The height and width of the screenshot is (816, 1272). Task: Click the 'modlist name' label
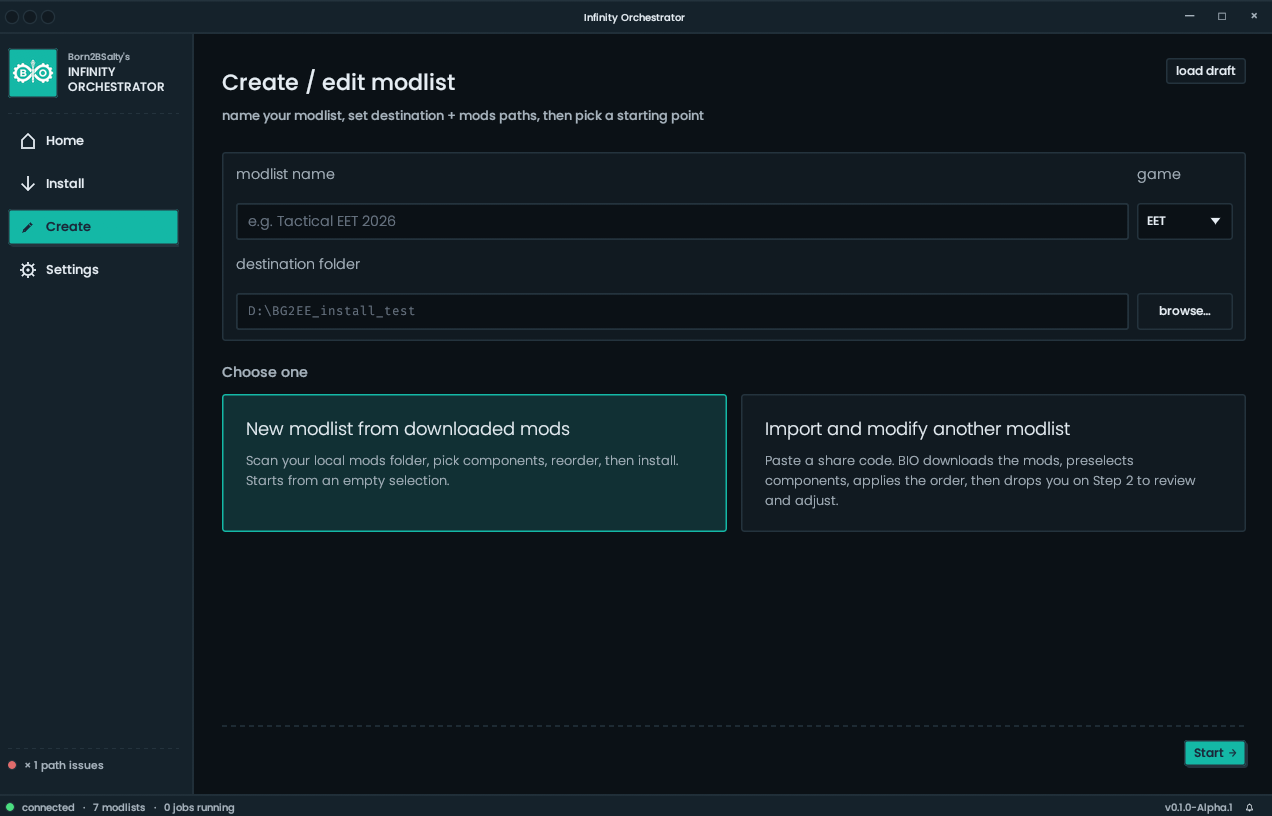pos(285,174)
